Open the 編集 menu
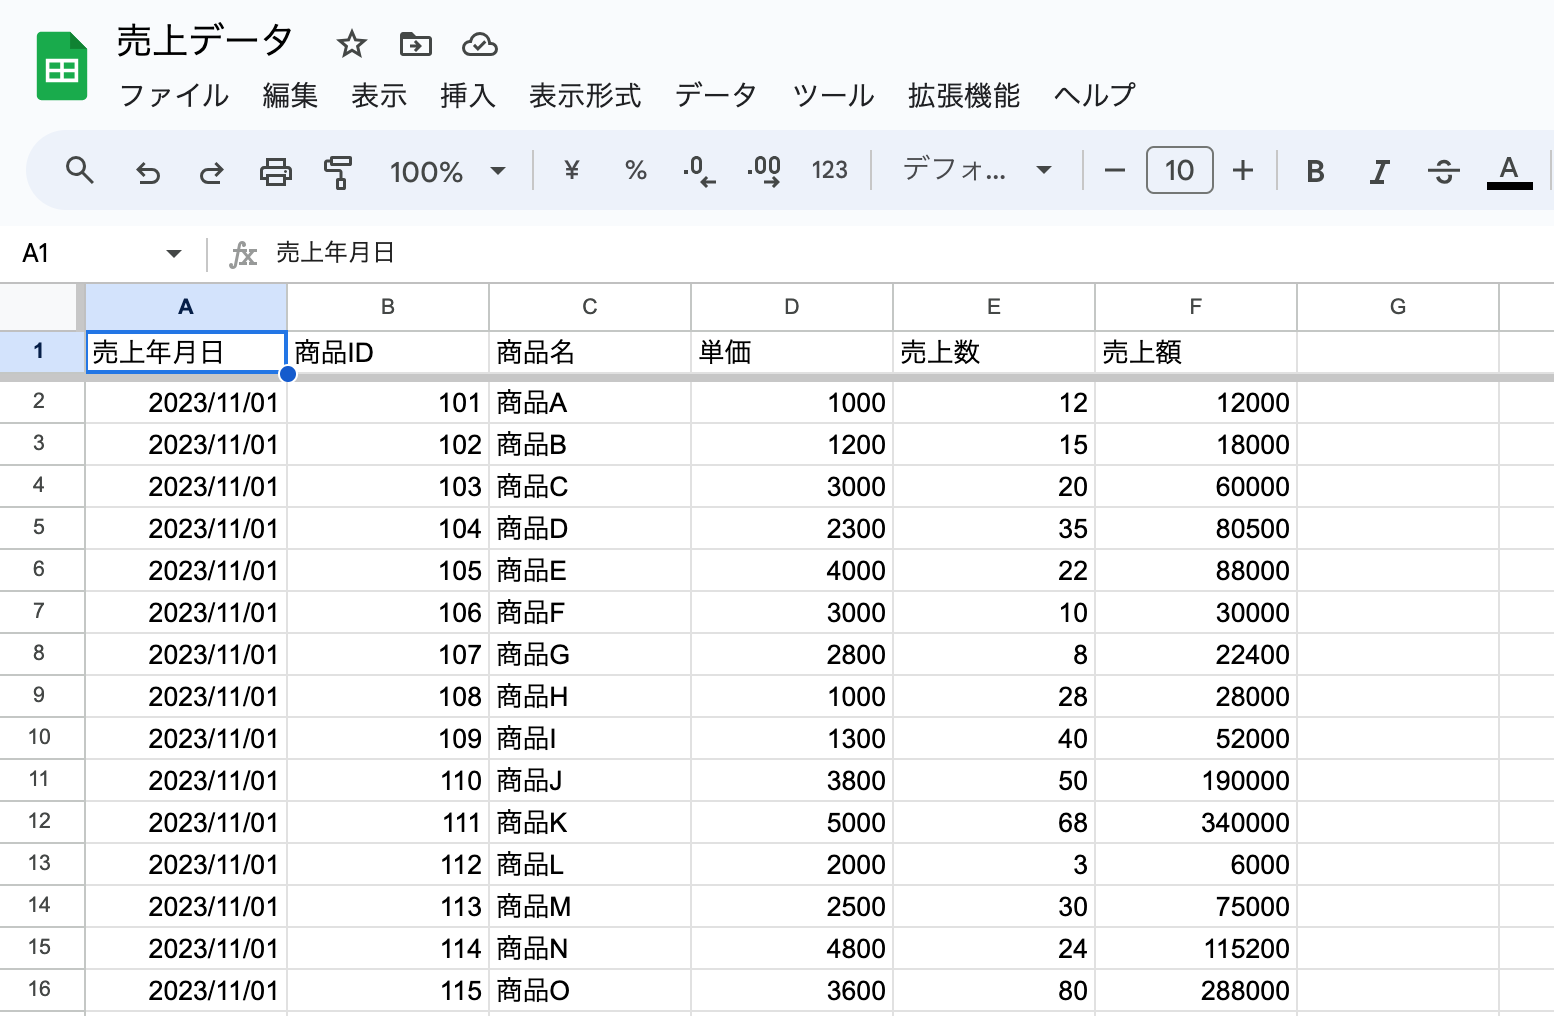Image resolution: width=1554 pixels, height=1016 pixels. point(290,96)
